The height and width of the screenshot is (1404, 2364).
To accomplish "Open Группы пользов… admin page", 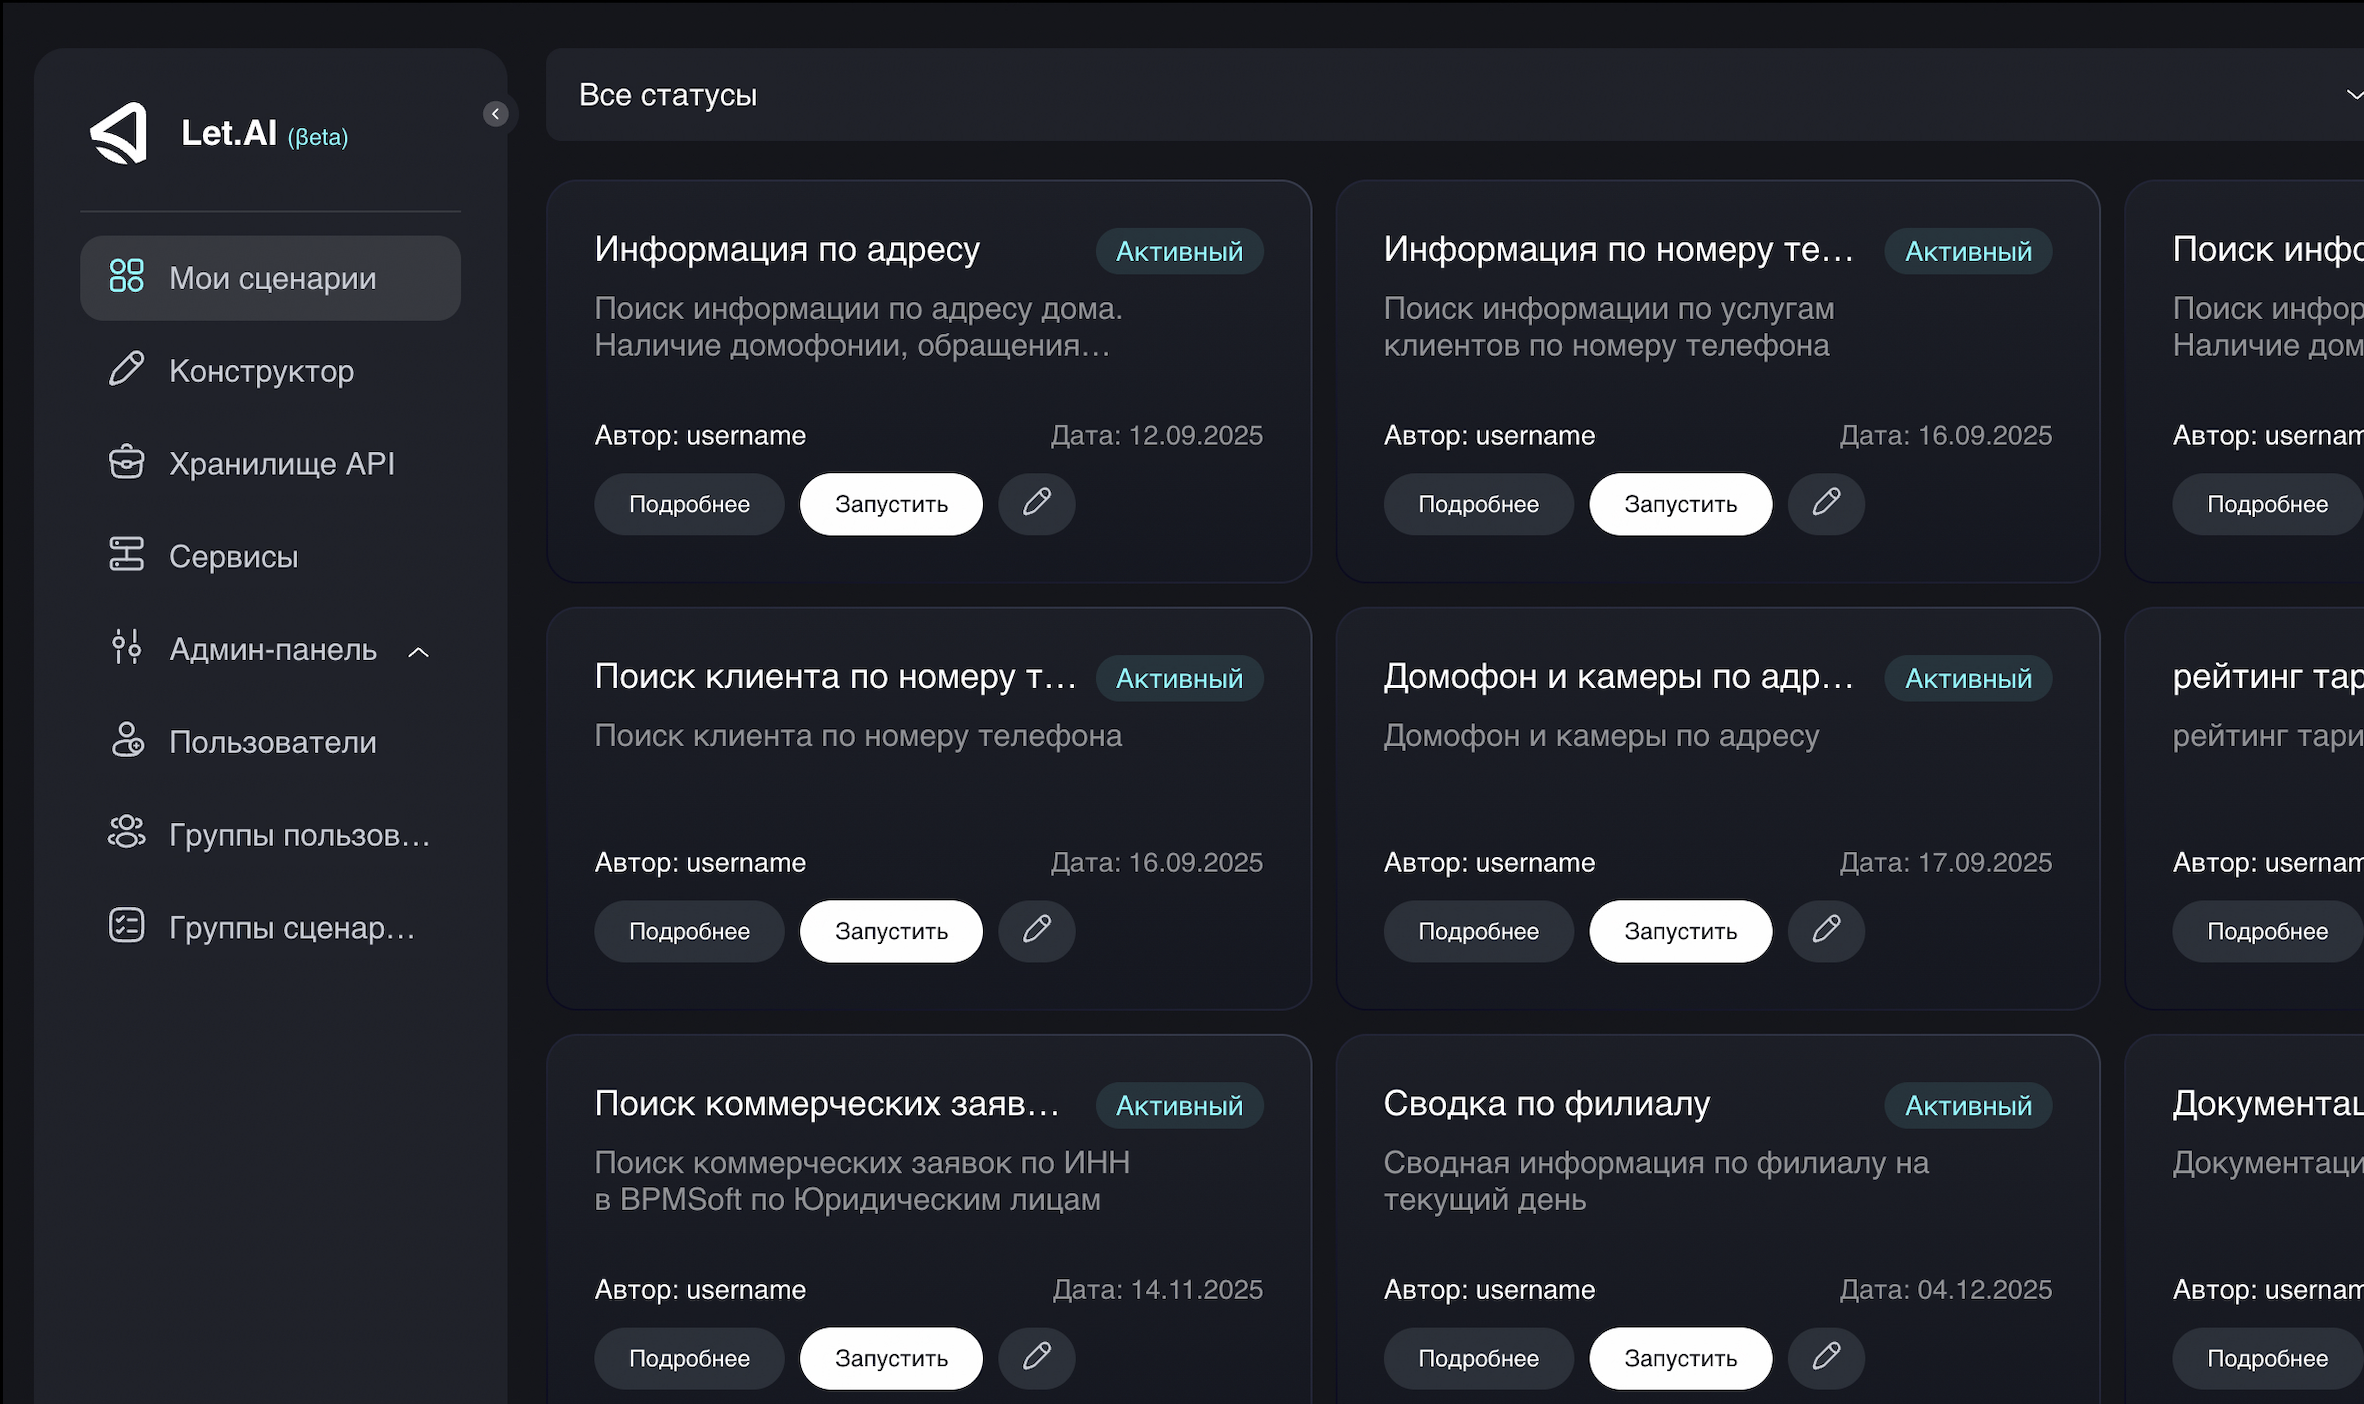I will click(270, 834).
